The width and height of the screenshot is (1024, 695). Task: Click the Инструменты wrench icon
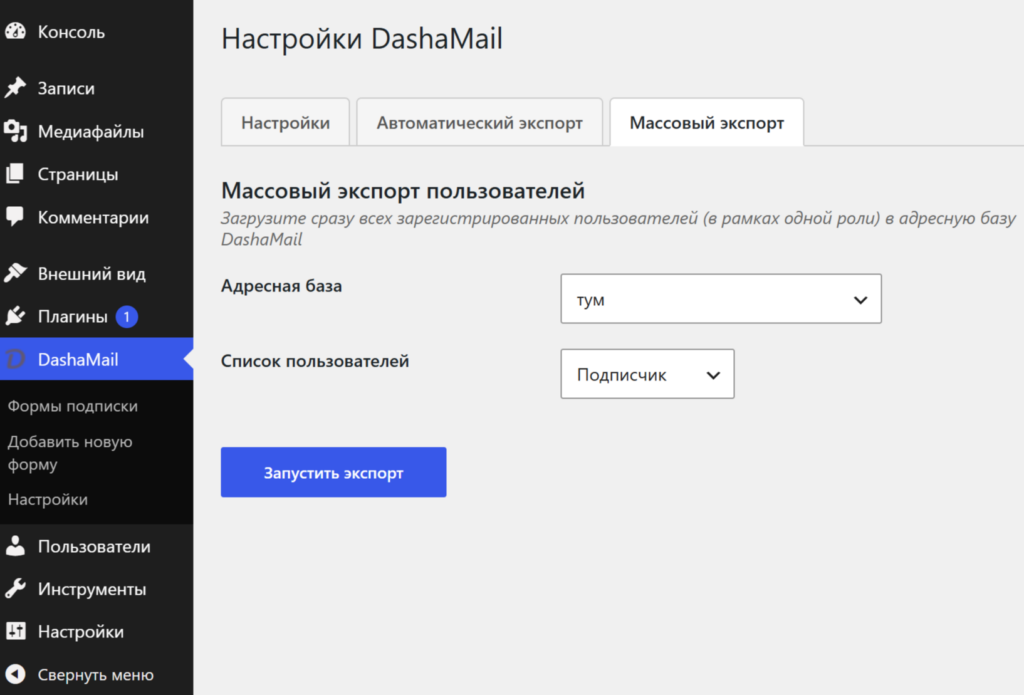(x=15, y=589)
